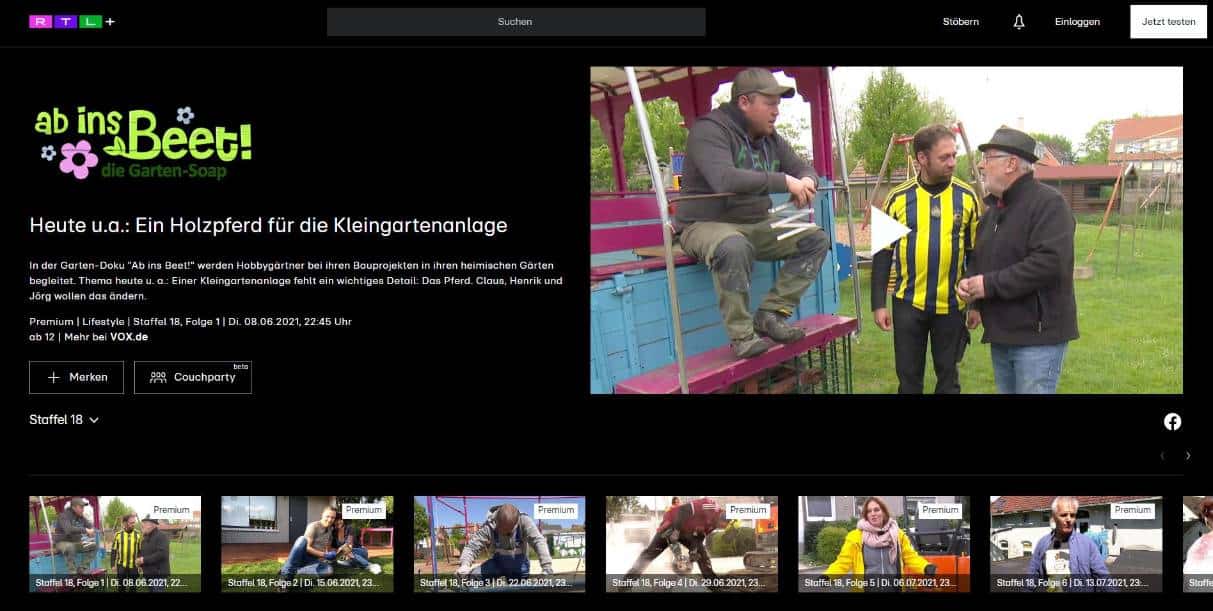Open the Staffel 18, Folge 3 thumbnail
This screenshot has width=1213, height=611.
[x=500, y=544]
